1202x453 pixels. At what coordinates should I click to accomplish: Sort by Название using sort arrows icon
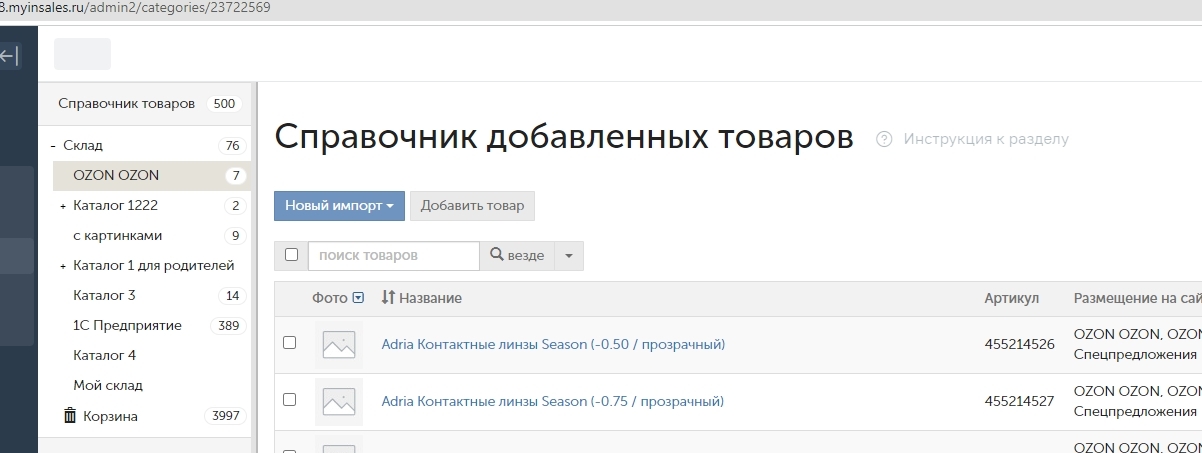[x=389, y=298]
